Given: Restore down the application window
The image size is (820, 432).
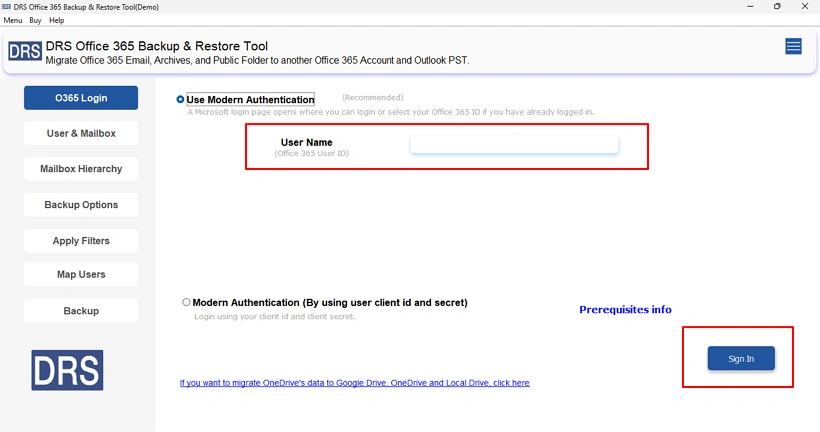Looking at the screenshot, I should tap(777, 6).
